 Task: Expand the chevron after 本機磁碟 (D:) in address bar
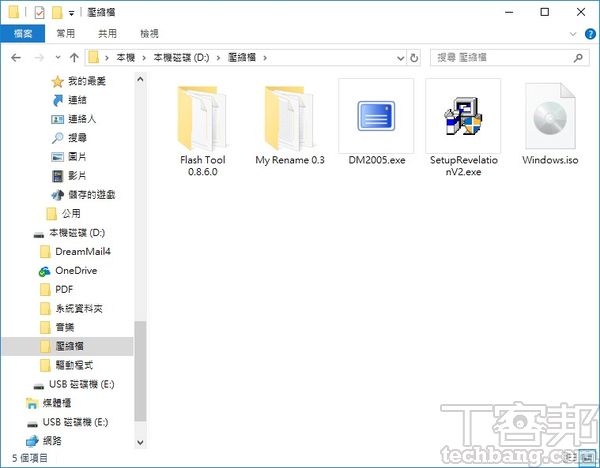pyautogui.click(x=218, y=58)
